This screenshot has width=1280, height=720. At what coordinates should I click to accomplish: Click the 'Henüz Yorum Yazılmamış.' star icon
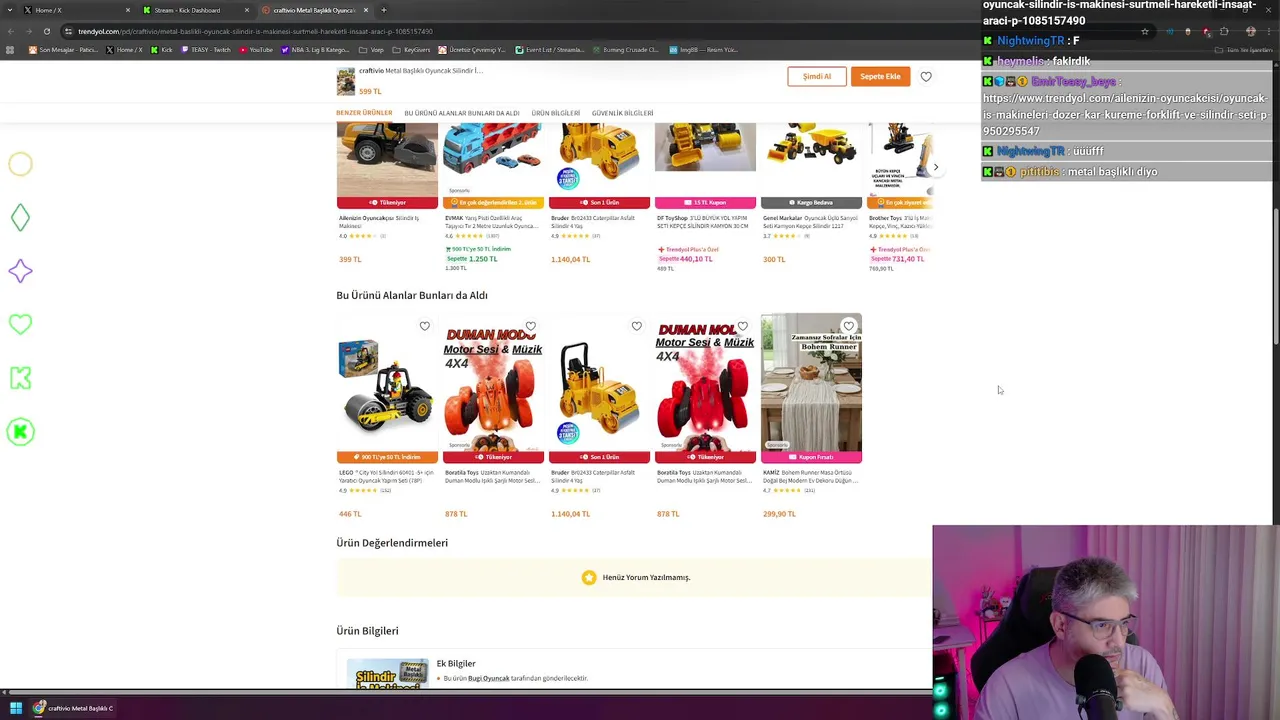click(x=589, y=577)
